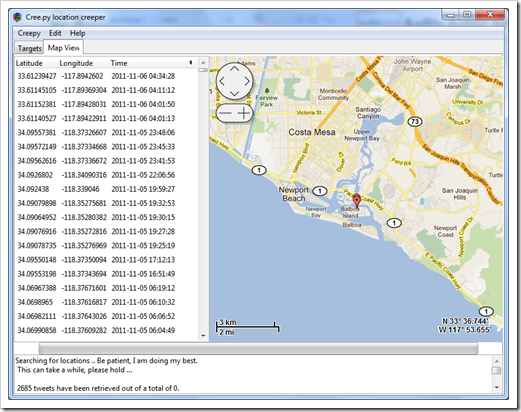Click the location list scroll down arrow

point(203,336)
